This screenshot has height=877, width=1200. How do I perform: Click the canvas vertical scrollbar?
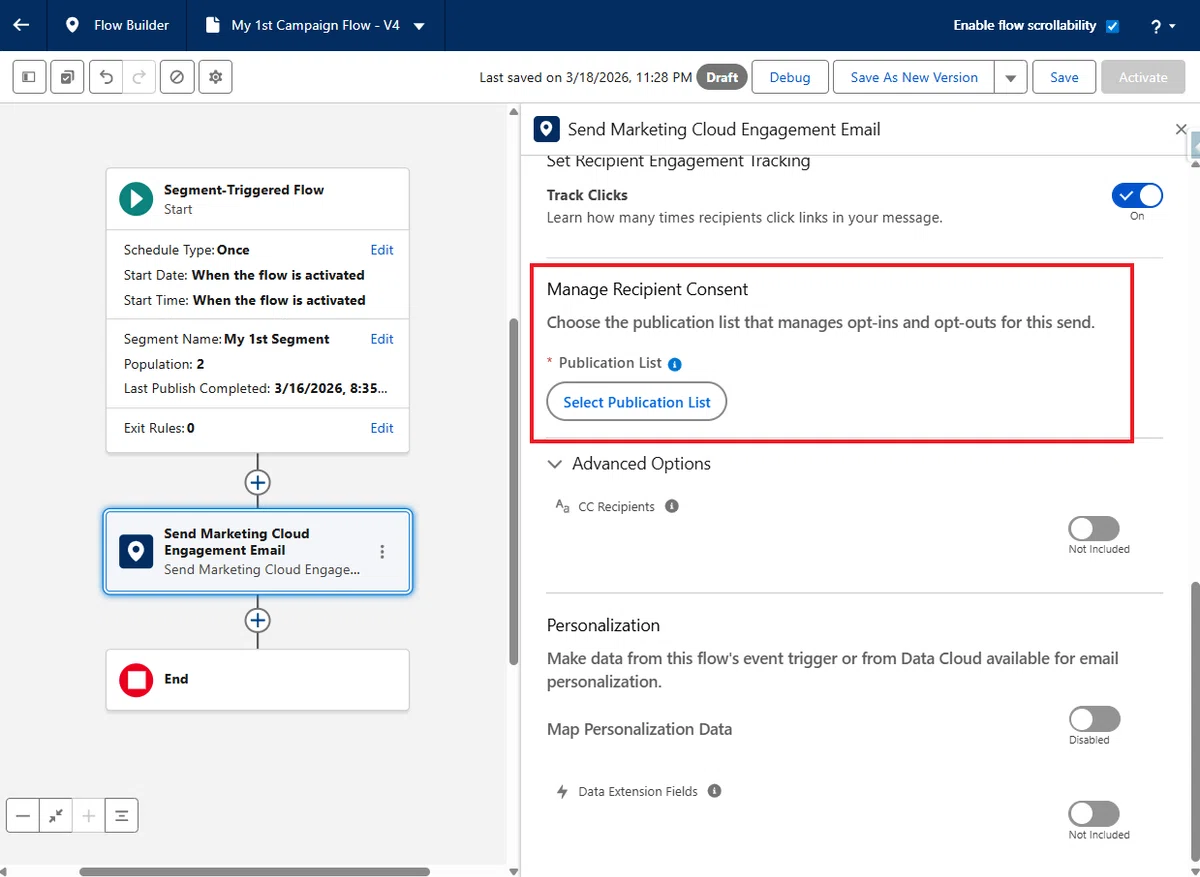514,492
